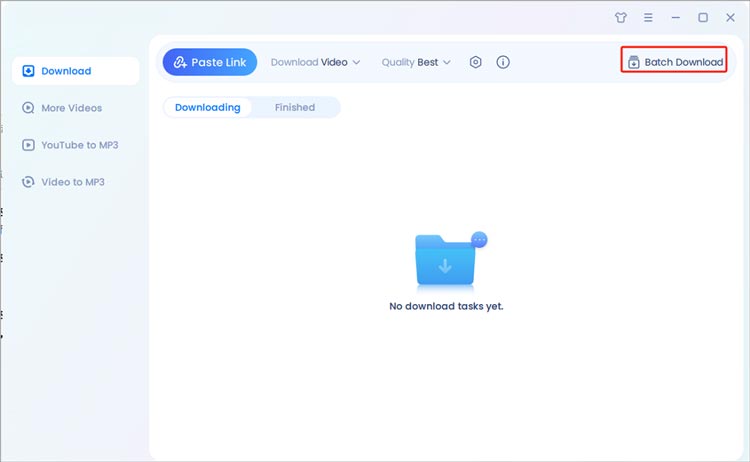
Task: Click the blue empty folder illustration
Action: click(x=445, y=262)
